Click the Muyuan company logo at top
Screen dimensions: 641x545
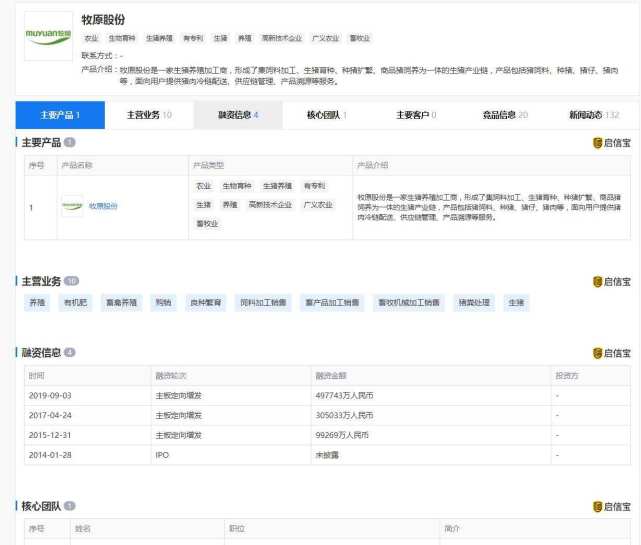pos(48,36)
